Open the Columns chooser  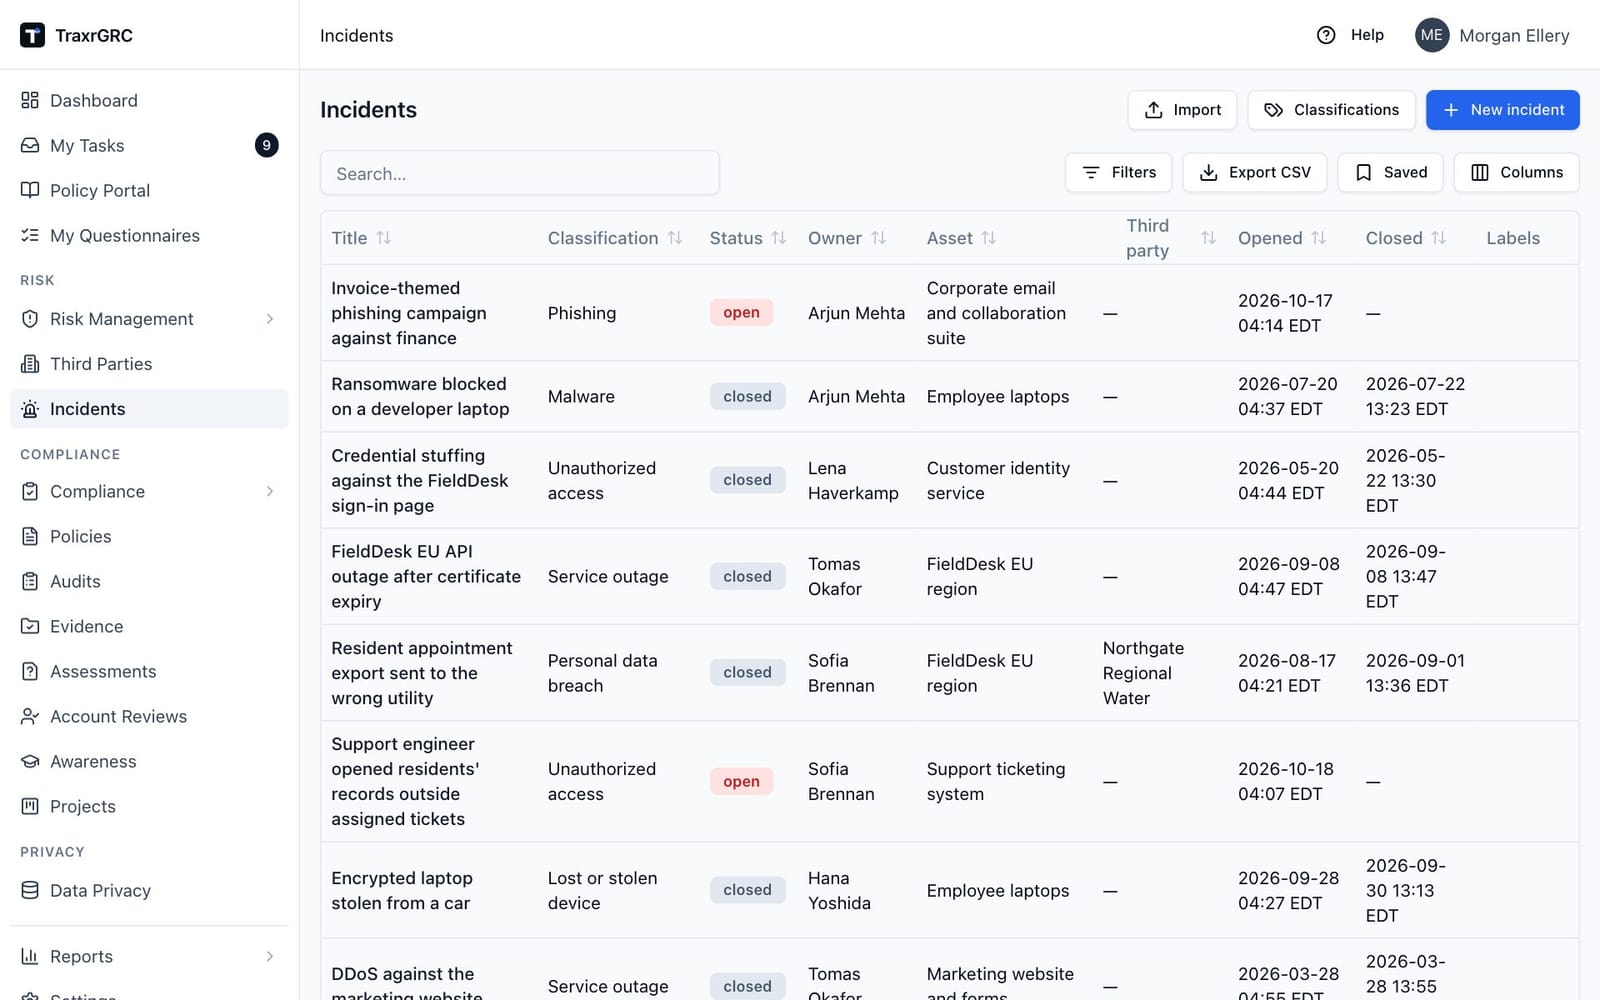coord(1516,172)
